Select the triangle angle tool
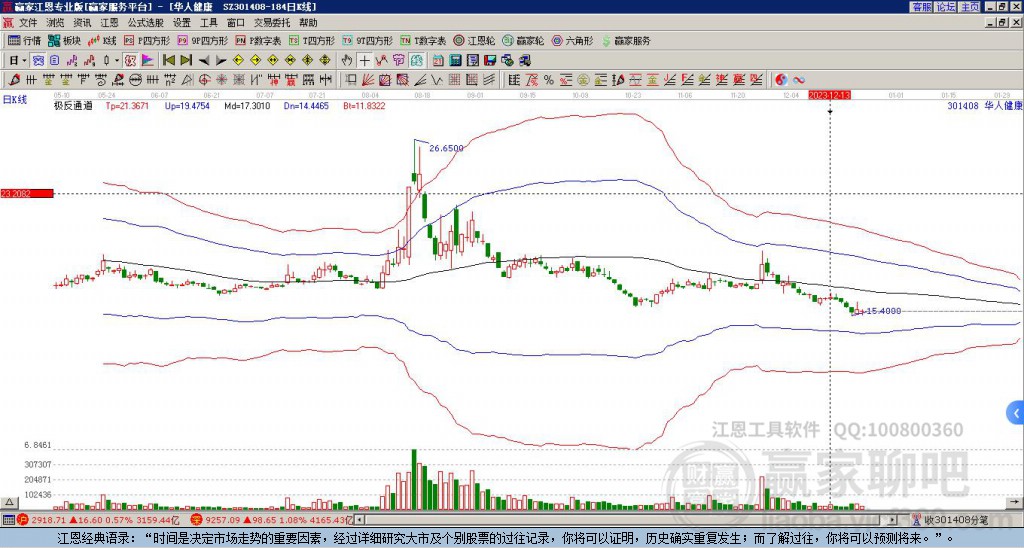This screenshot has width=1024, height=548. tap(187, 80)
